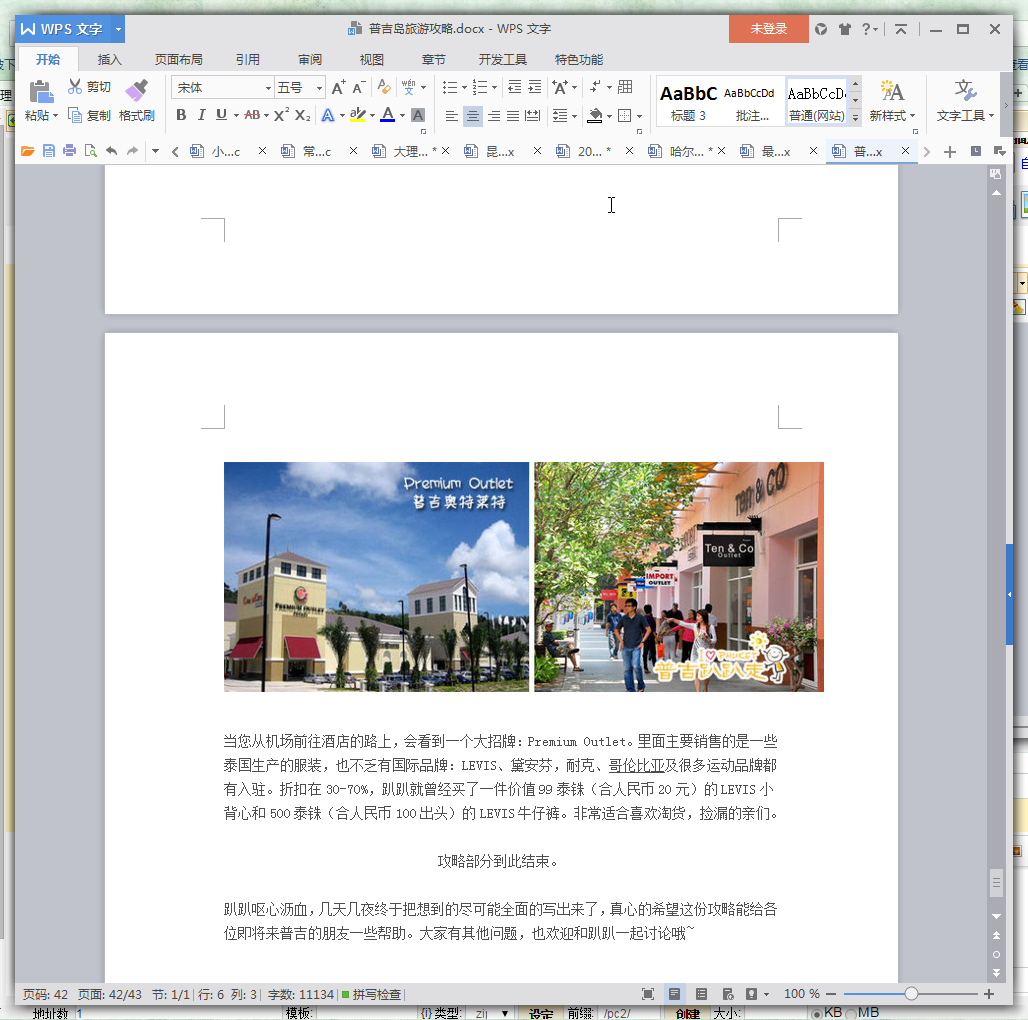Image resolution: width=1028 pixels, height=1020 pixels.
Task: Click the text effects A icon
Action: pos(328,115)
